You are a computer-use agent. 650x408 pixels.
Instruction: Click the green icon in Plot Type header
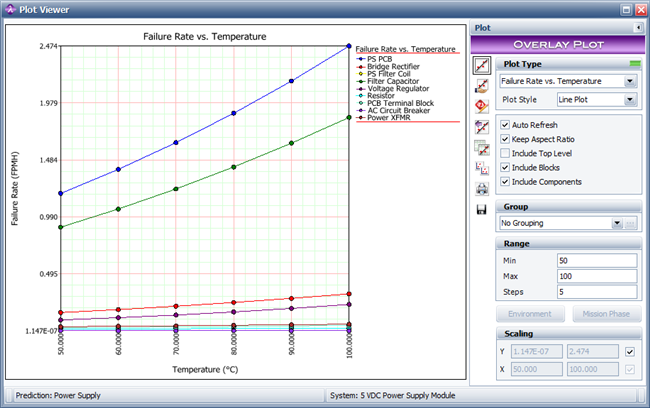tap(634, 64)
